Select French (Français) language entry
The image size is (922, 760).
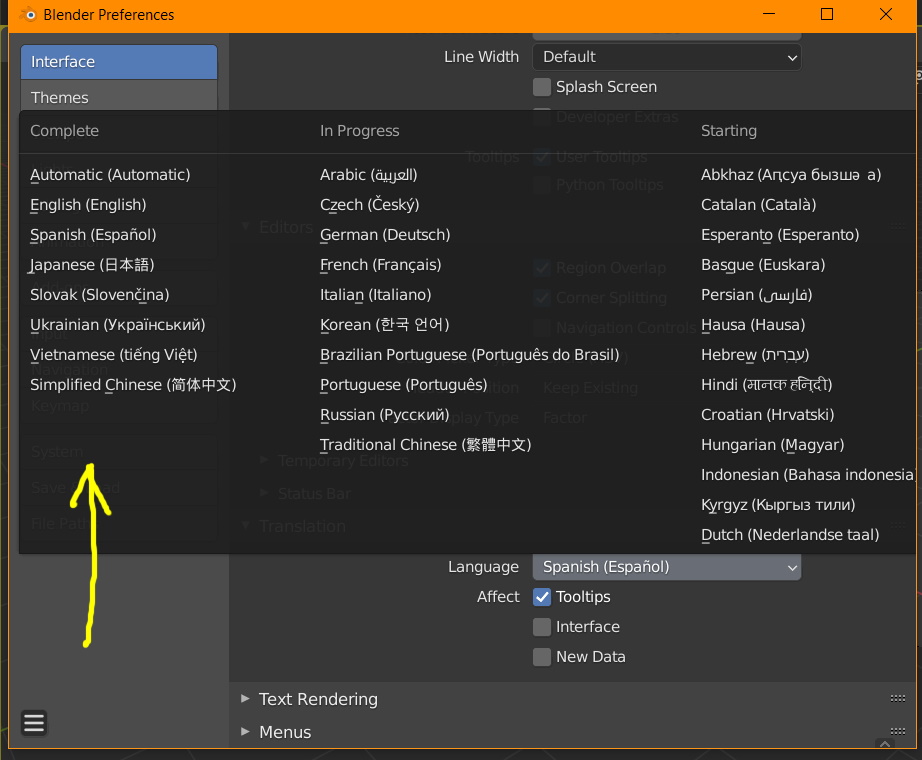click(380, 265)
